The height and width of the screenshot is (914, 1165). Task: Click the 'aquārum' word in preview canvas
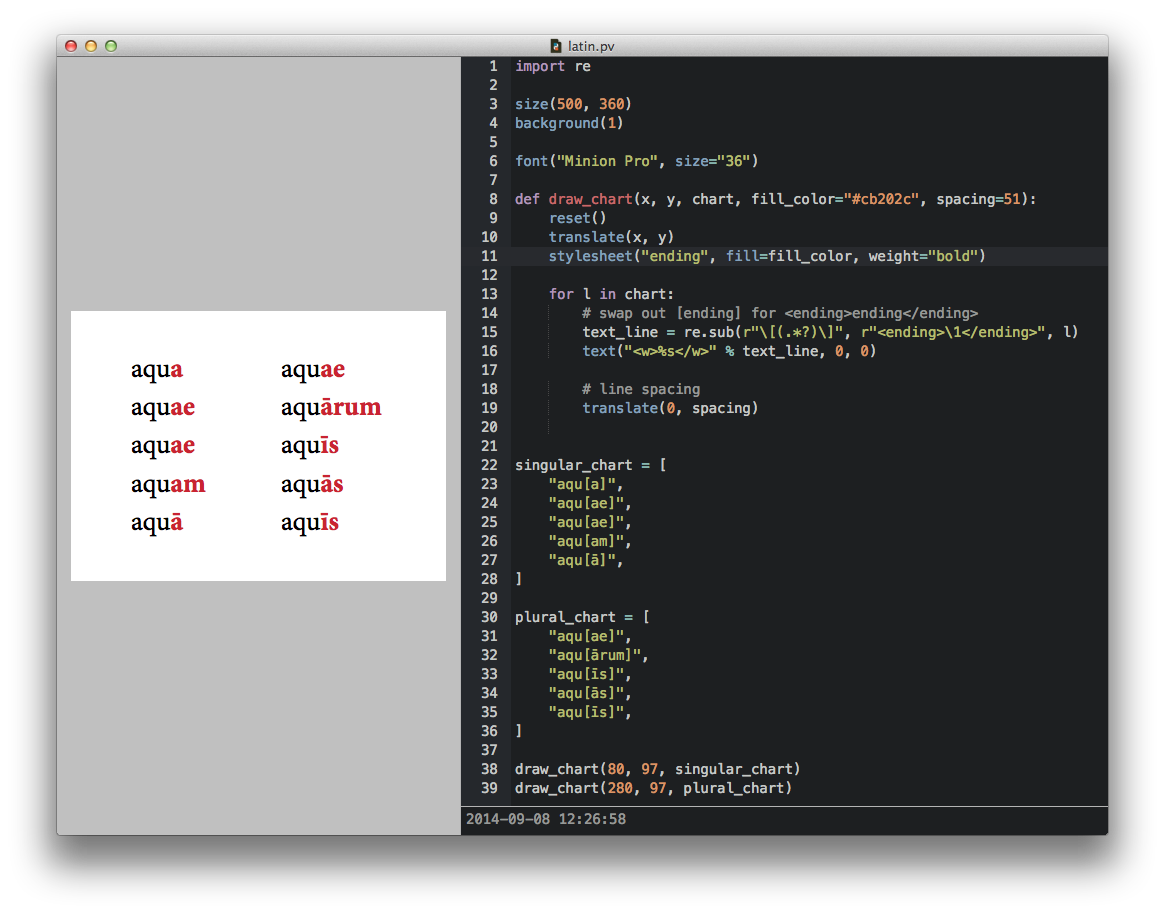331,407
